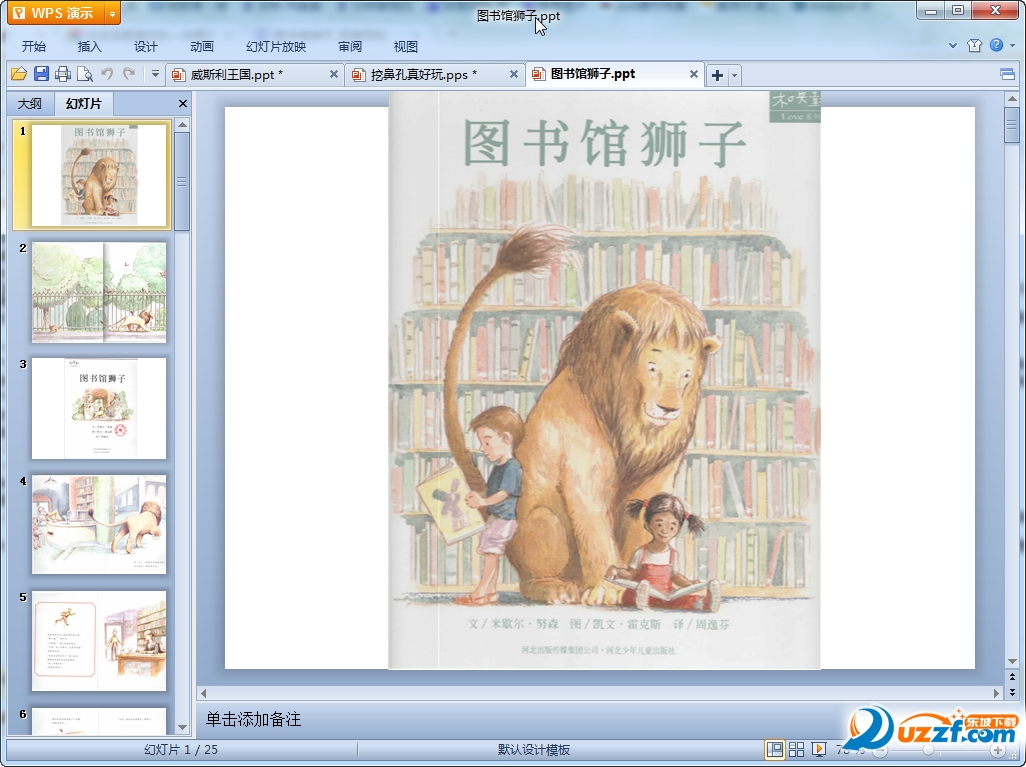
Task: Select slide 4 thumbnail with walking lion
Action: click(99, 525)
